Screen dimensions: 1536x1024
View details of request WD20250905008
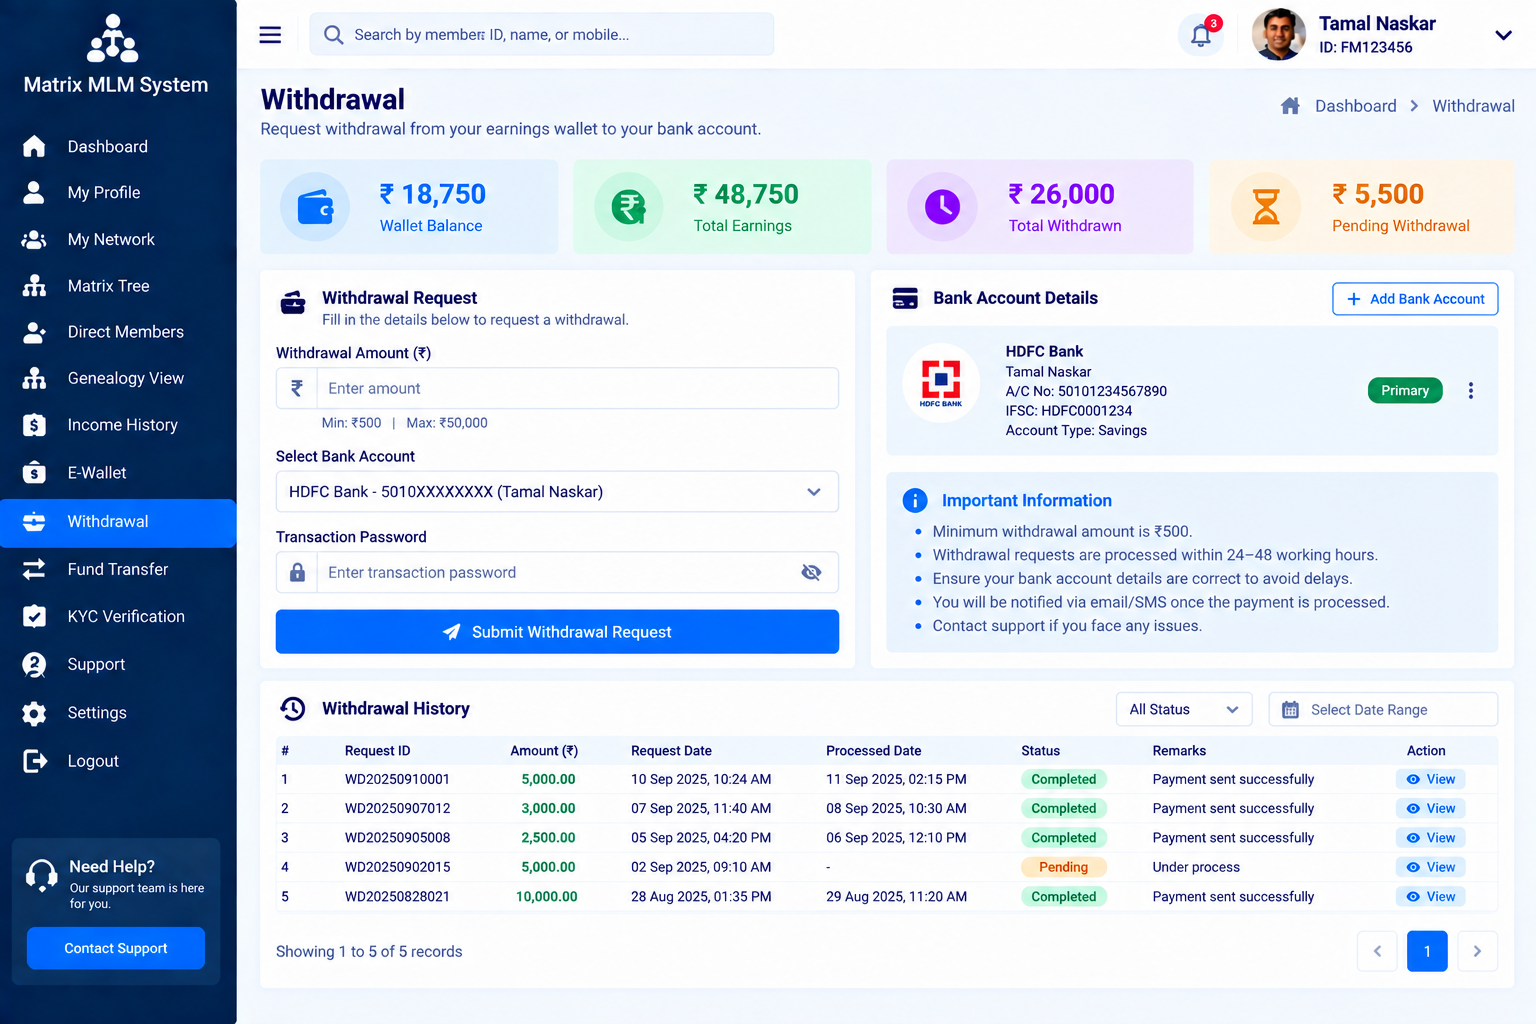coord(1430,838)
